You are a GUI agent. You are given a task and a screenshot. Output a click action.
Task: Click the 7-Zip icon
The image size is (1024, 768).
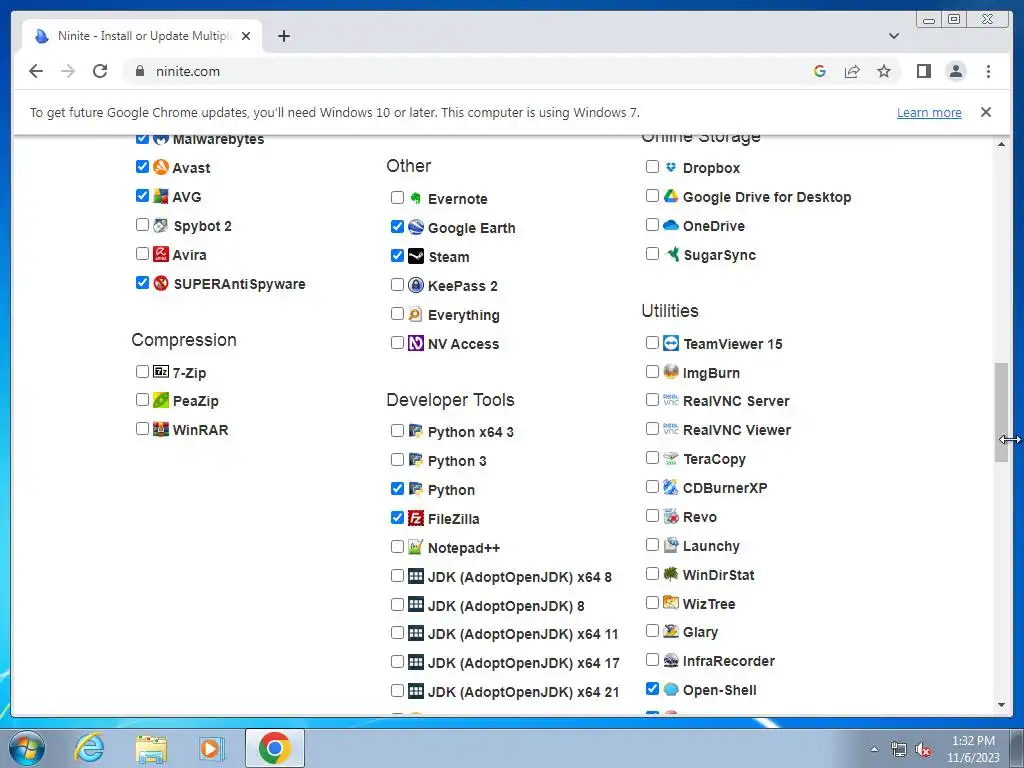point(161,372)
